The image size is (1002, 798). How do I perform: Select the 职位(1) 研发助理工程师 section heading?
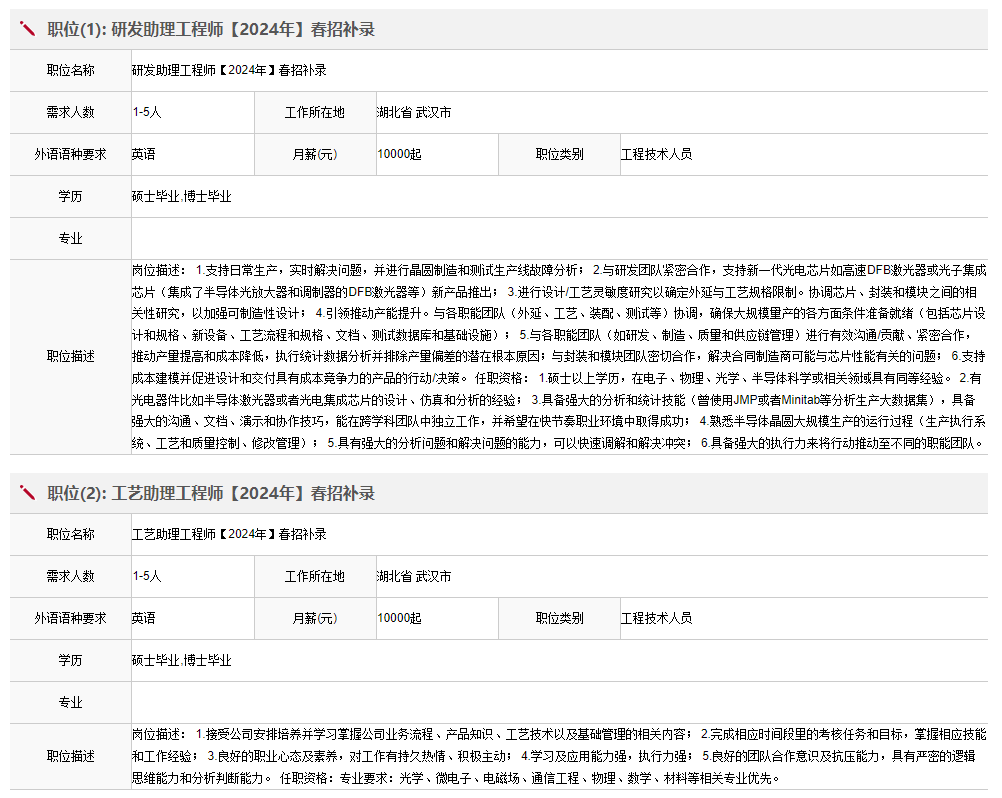[211, 29]
